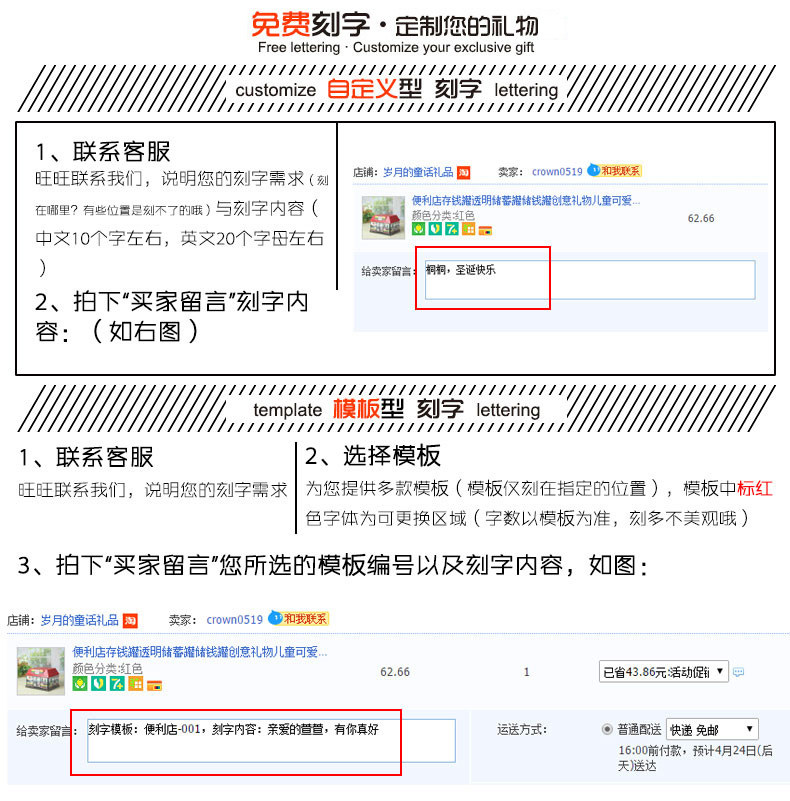This screenshot has width=790, height=801.
Task: Click the 和我联系 Wangwang icon in template section
Action: click(x=298, y=619)
